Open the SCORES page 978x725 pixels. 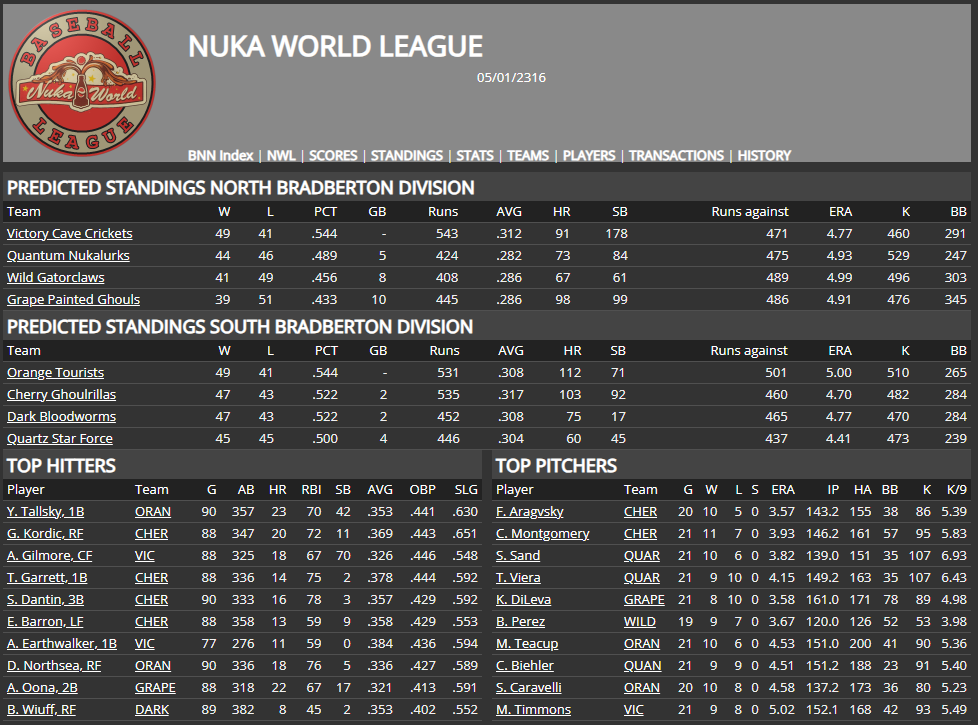pyautogui.click(x=333, y=155)
